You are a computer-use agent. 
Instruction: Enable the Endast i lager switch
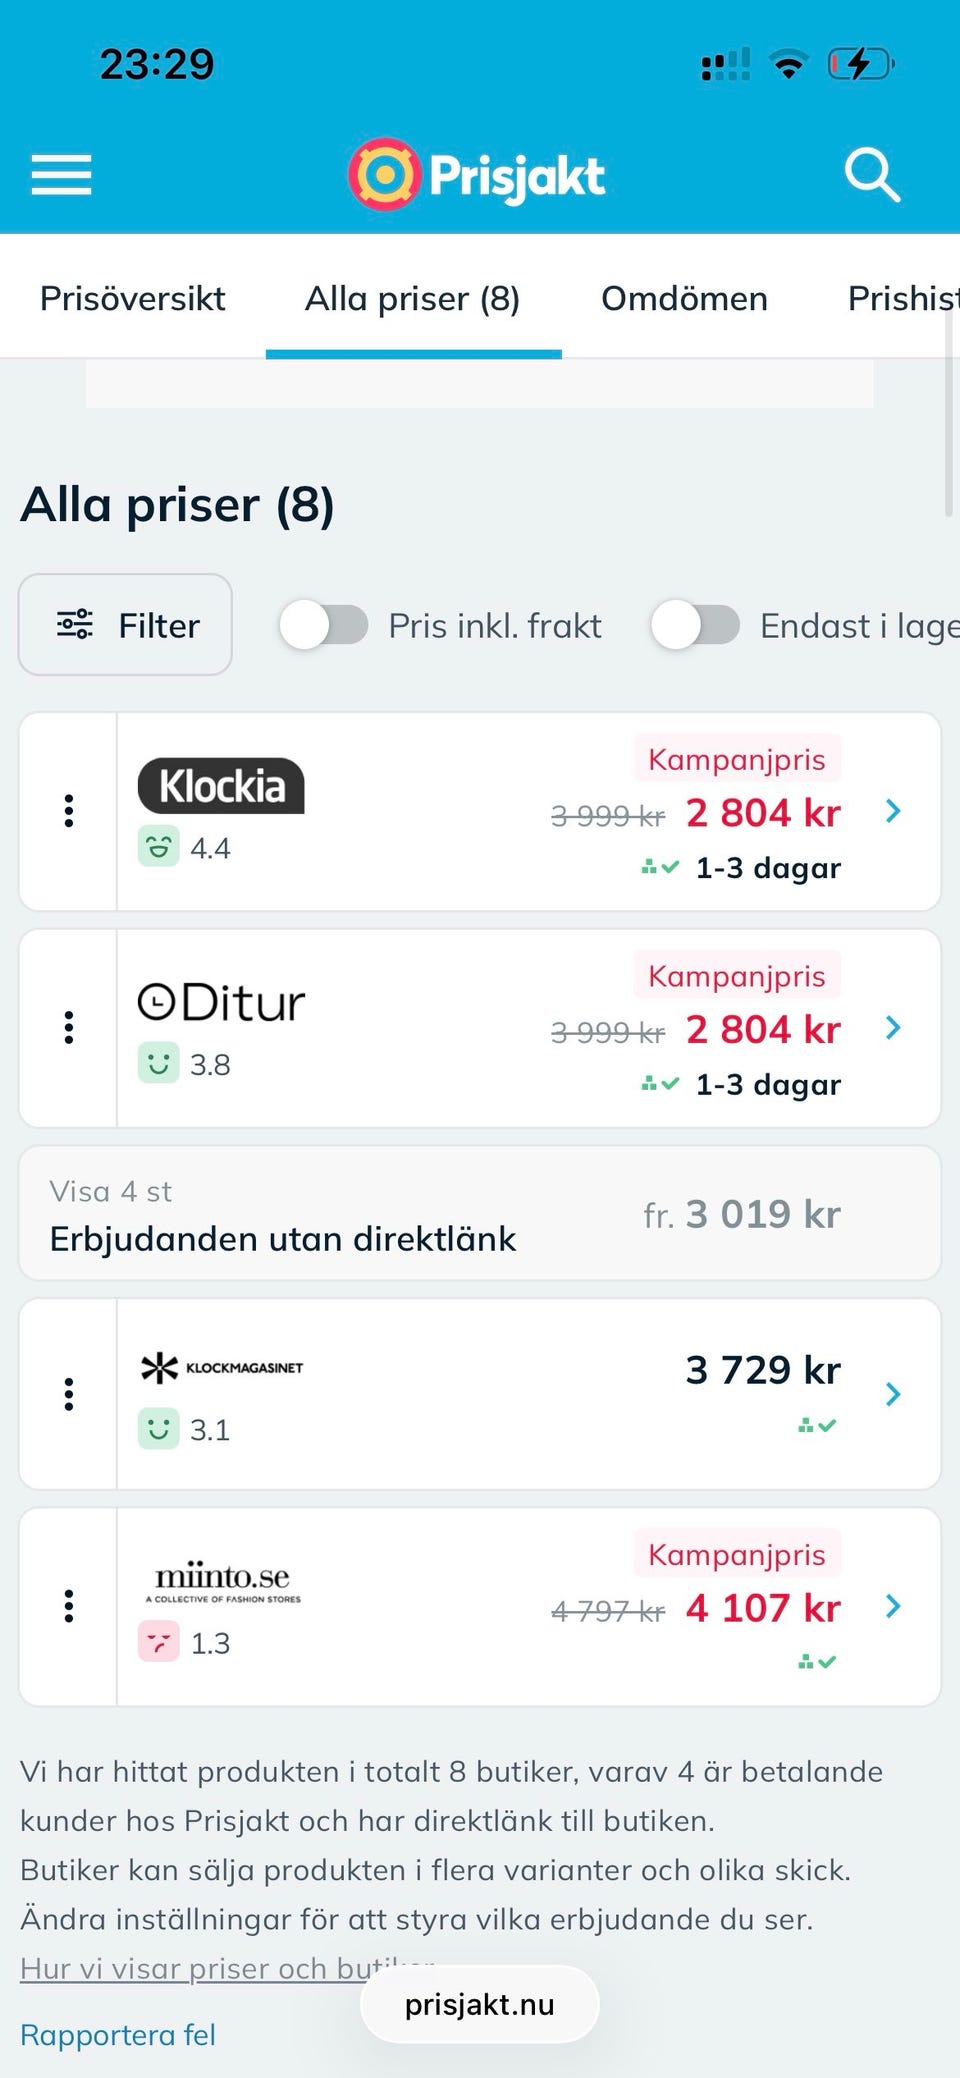(695, 626)
